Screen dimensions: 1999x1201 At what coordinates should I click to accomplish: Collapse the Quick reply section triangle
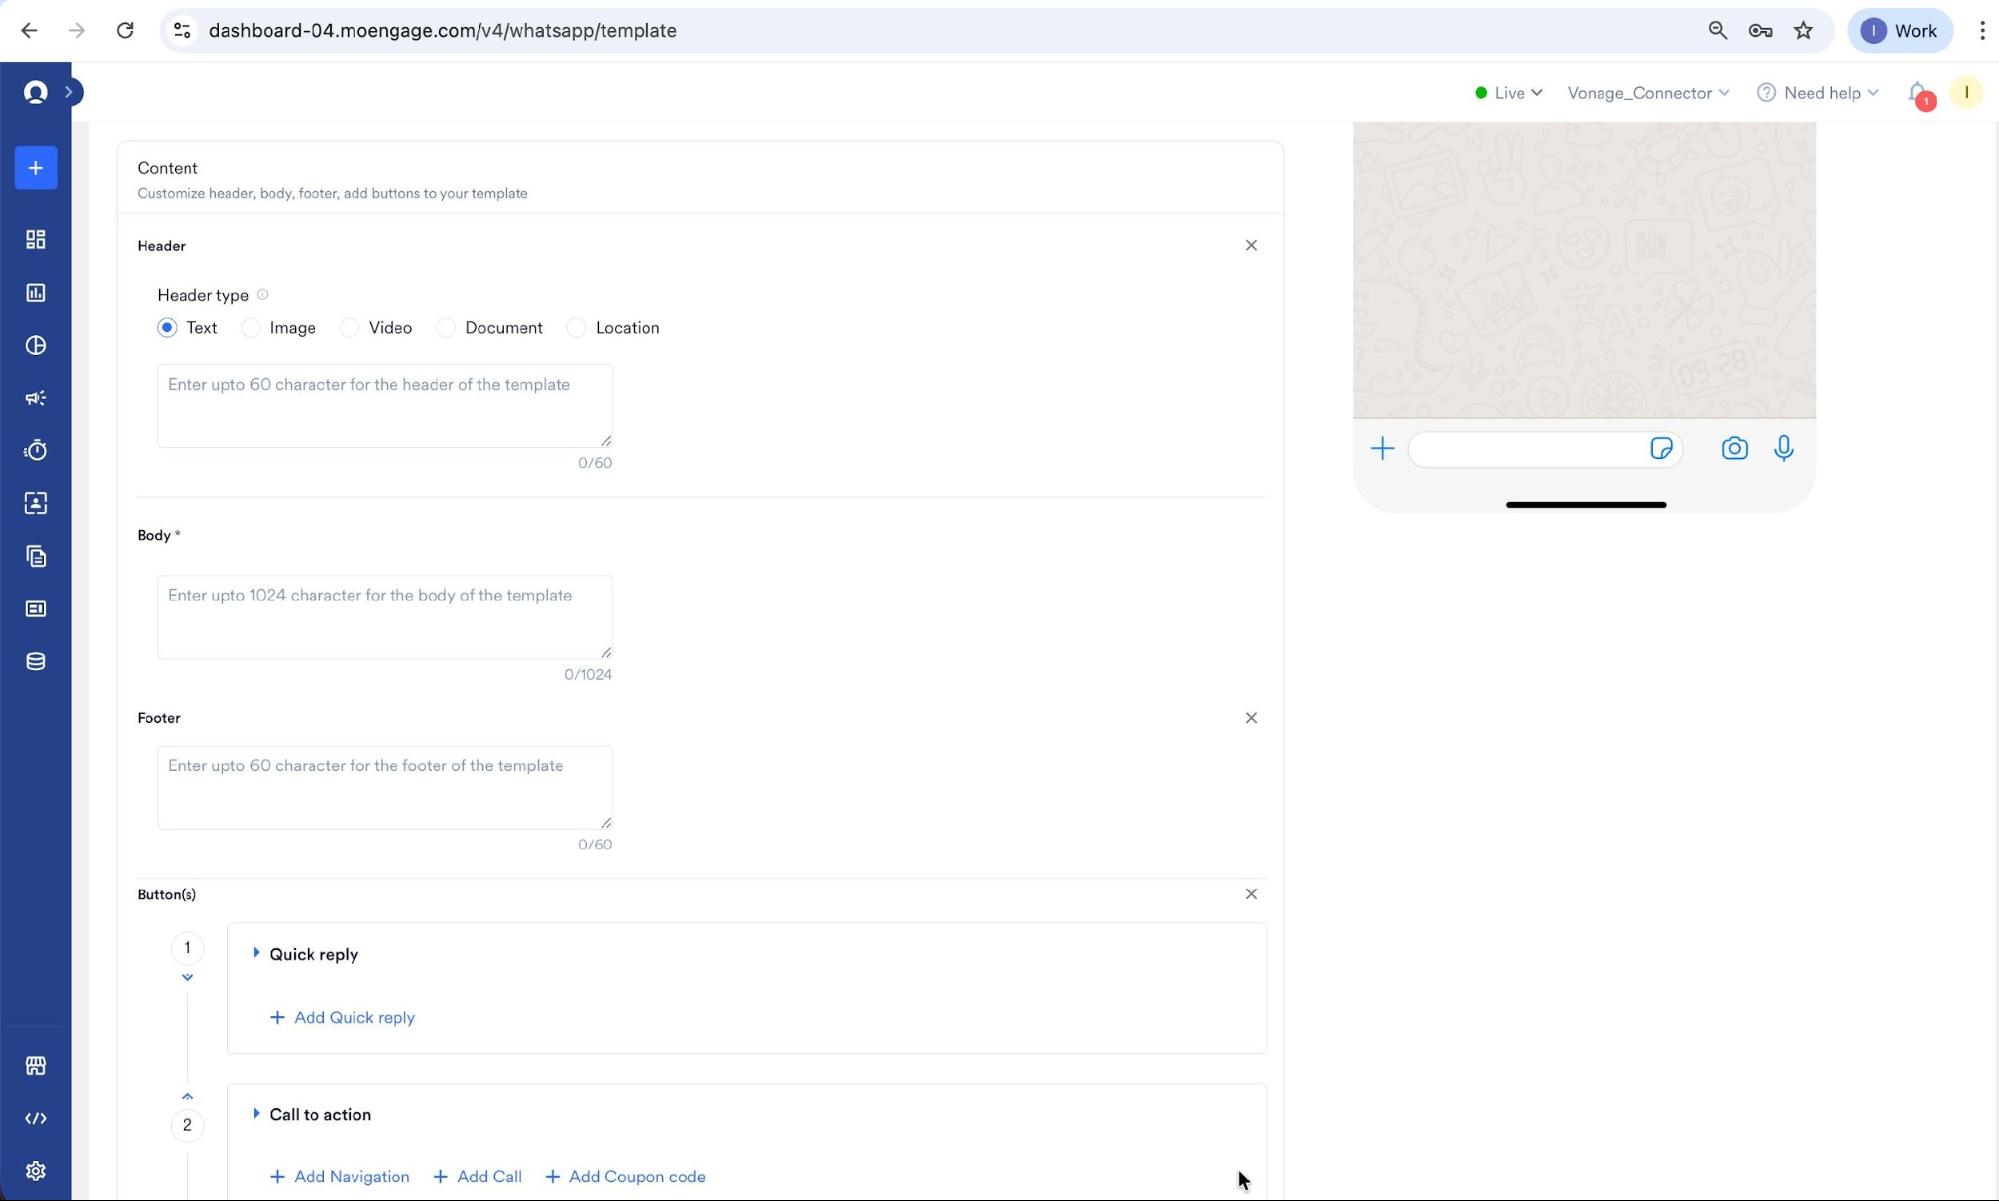[x=256, y=953]
